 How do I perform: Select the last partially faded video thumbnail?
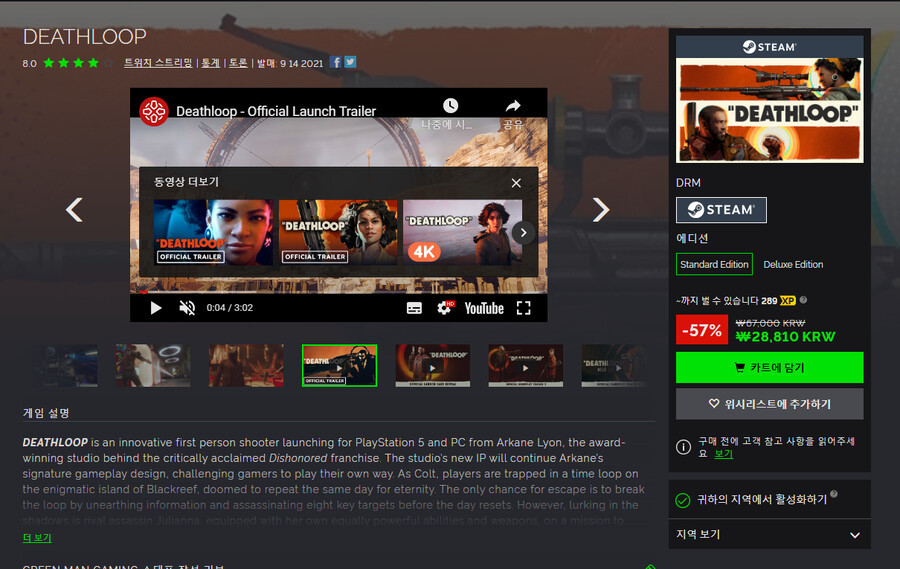(613, 366)
